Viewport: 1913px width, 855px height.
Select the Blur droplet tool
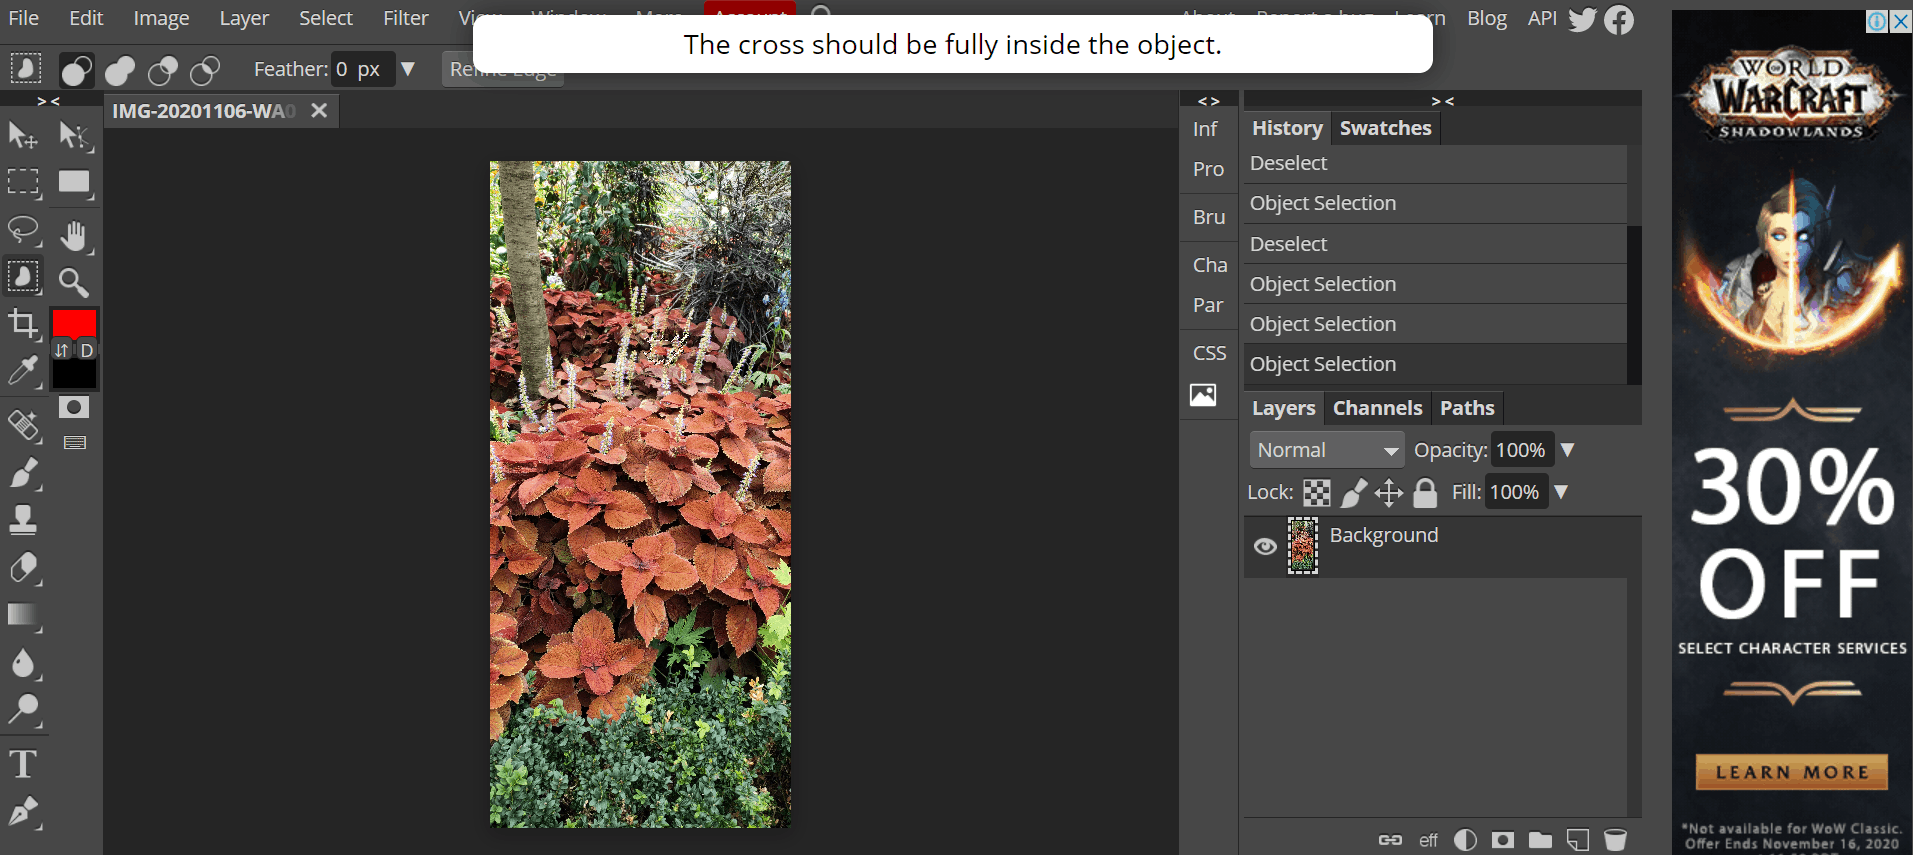click(23, 662)
